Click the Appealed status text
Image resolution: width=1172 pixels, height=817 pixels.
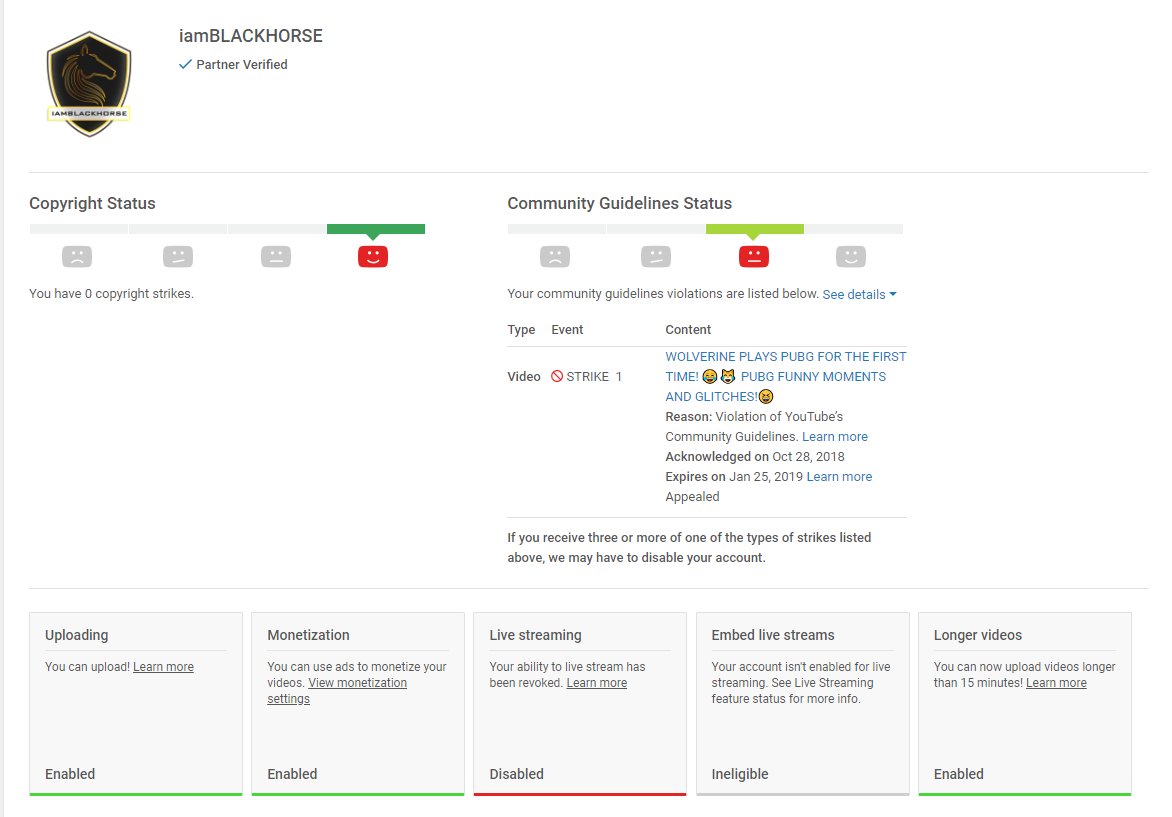point(692,497)
